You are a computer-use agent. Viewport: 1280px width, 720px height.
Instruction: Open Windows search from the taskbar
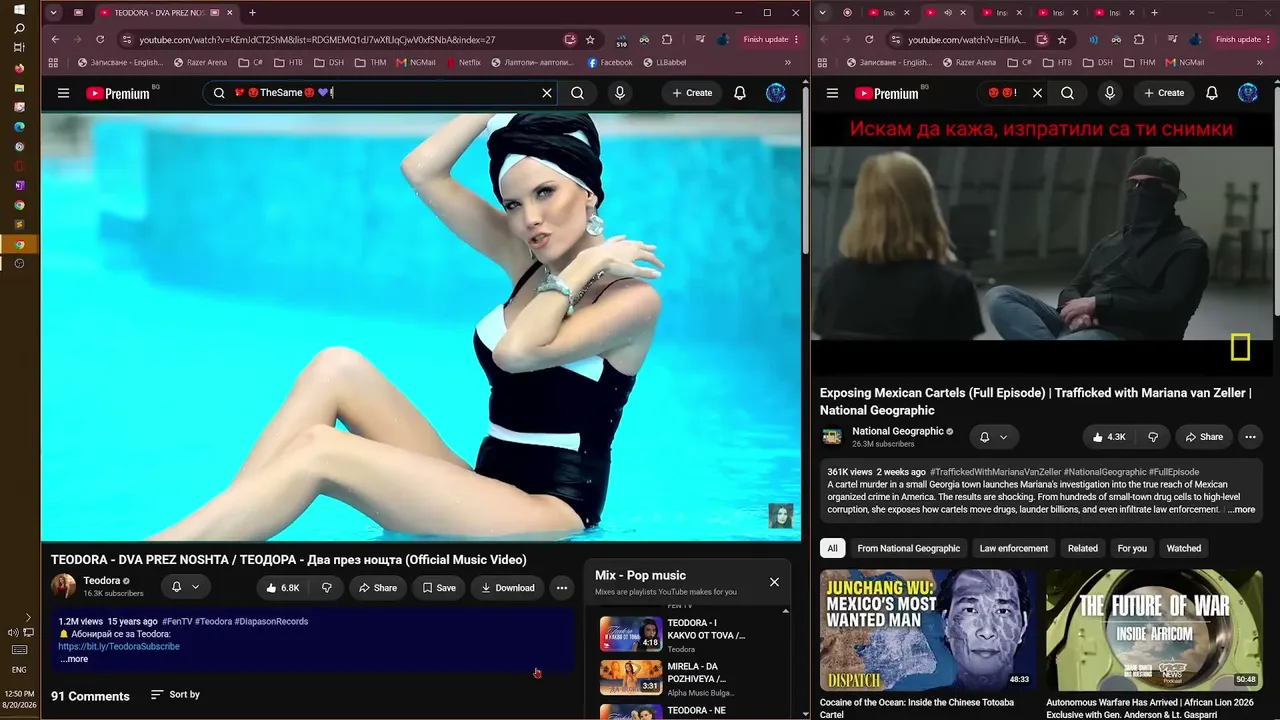tap(19, 28)
